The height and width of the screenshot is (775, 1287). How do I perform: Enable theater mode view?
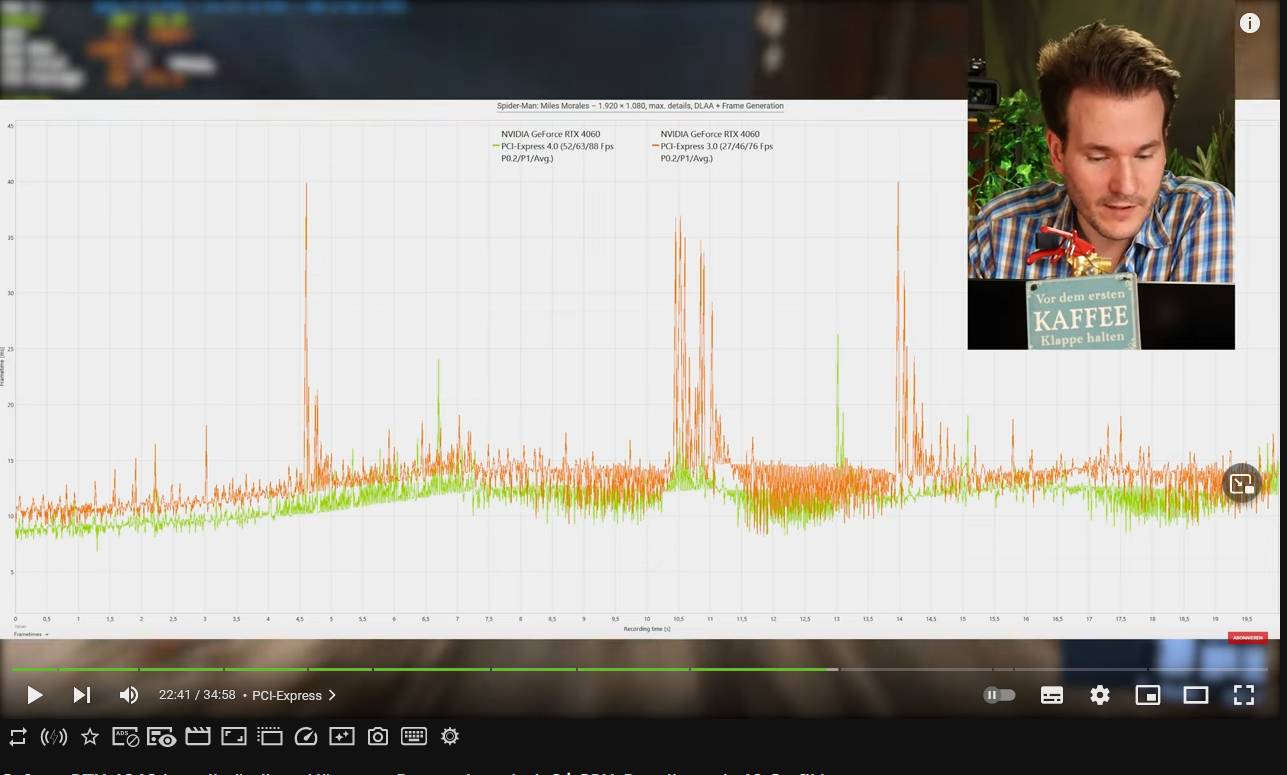click(1196, 695)
